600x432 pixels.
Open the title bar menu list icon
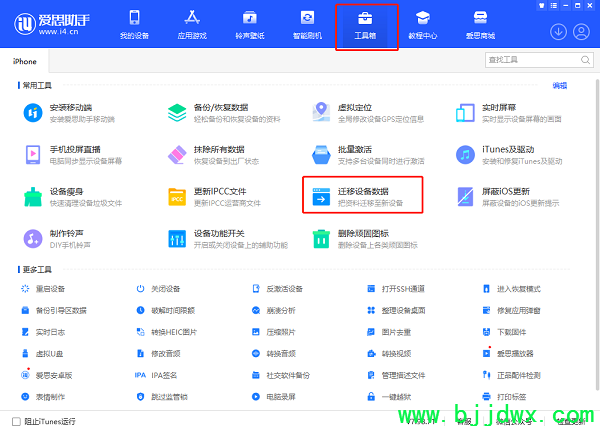[554, 5]
